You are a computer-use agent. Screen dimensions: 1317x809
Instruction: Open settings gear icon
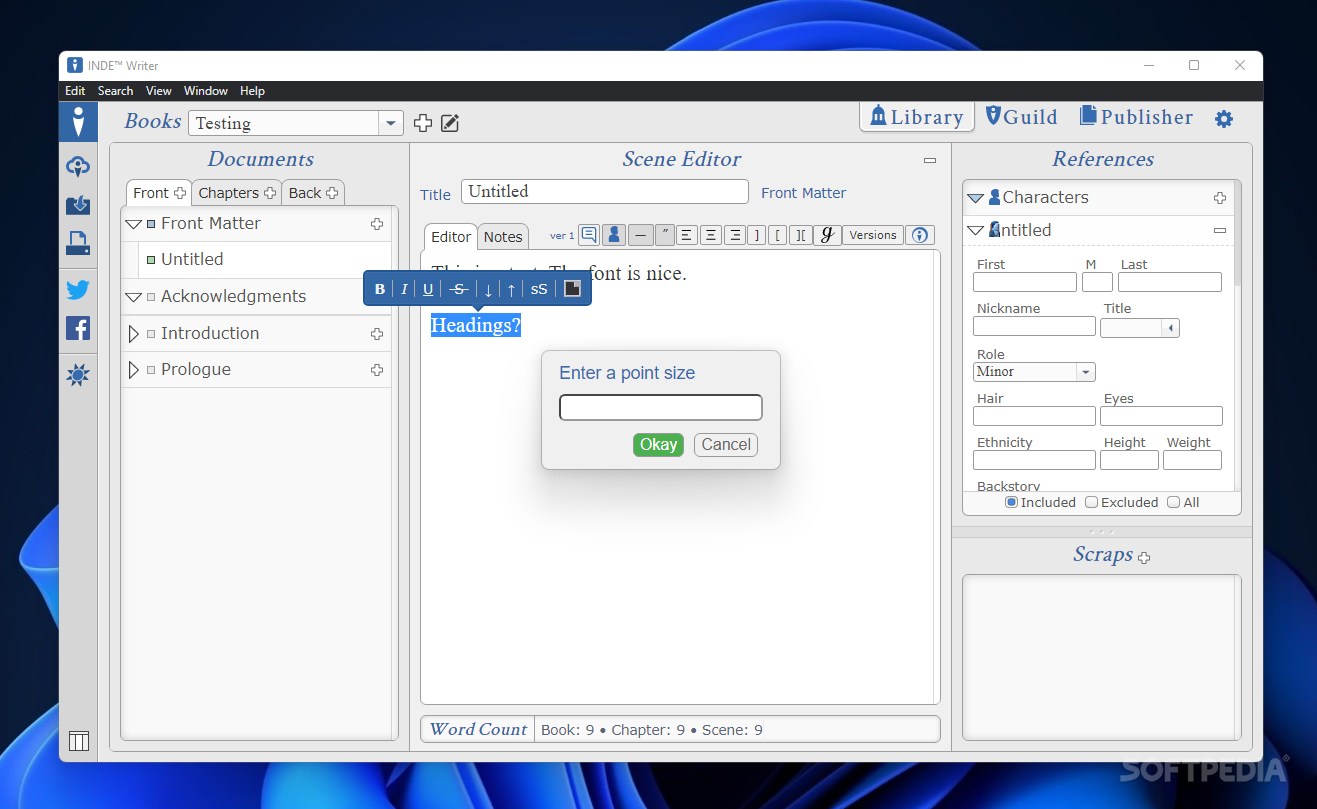[x=1224, y=119]
